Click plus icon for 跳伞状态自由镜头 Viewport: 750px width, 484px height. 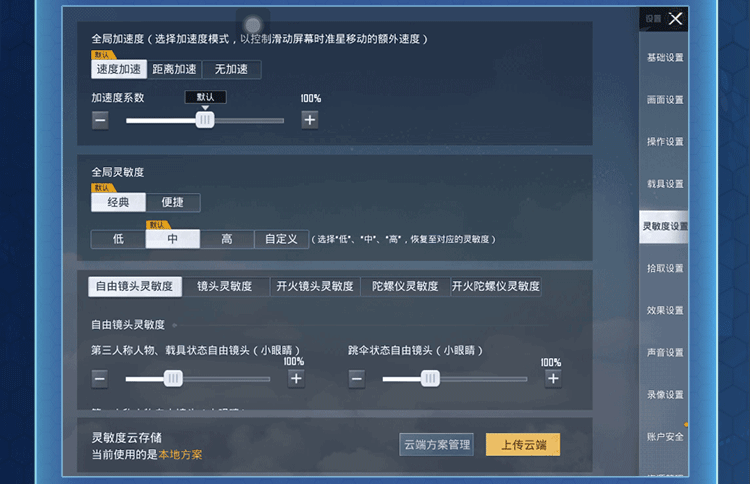click(x=553, y=378)
